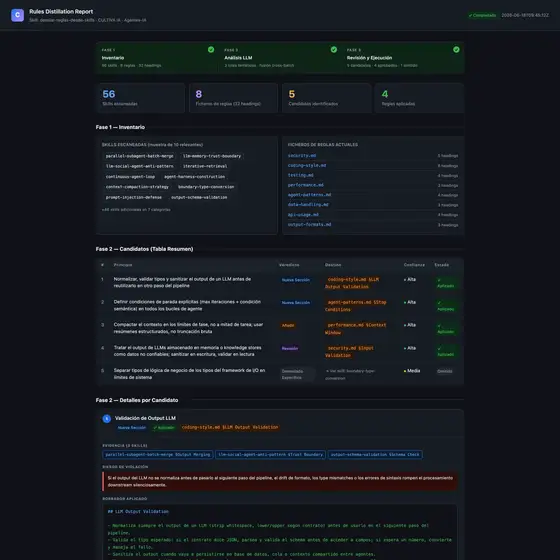Image resolution: width=560 pixels, height=560 pixels.
Task: Click the boundary-type-conversion skill tag
Action: click(x=206, y=187)
